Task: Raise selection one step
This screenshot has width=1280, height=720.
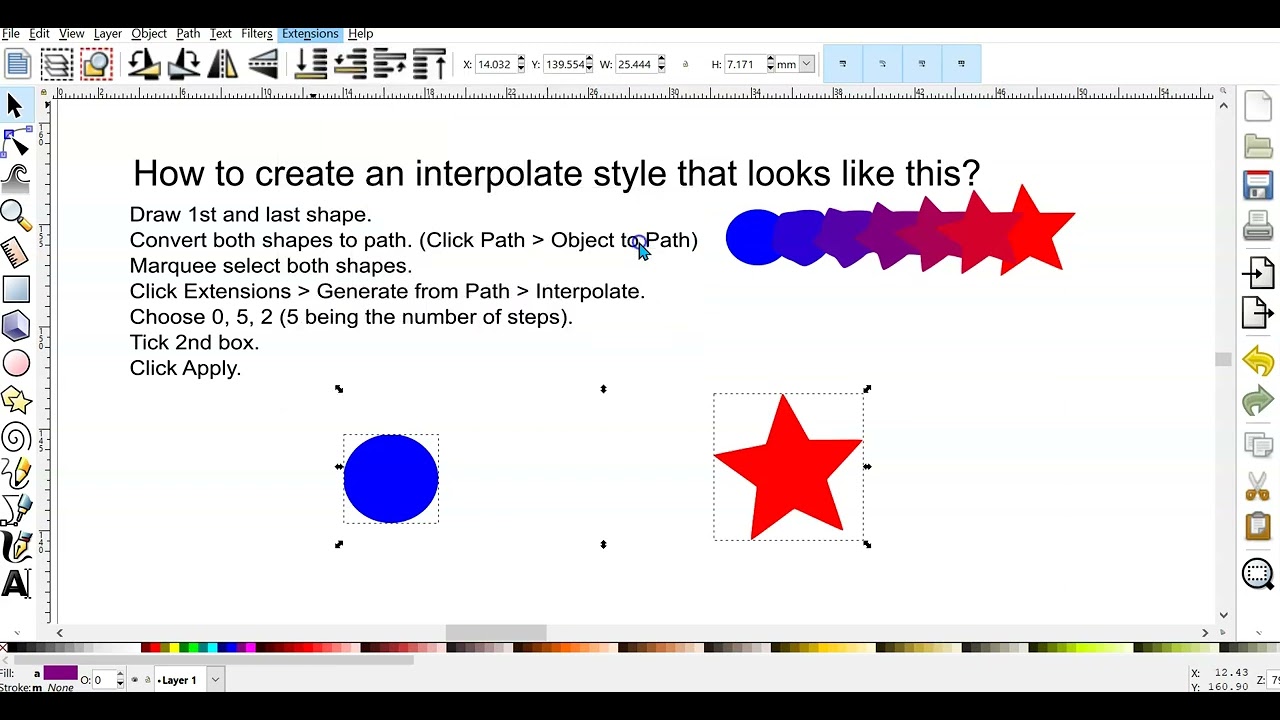Action: point(389,64)
